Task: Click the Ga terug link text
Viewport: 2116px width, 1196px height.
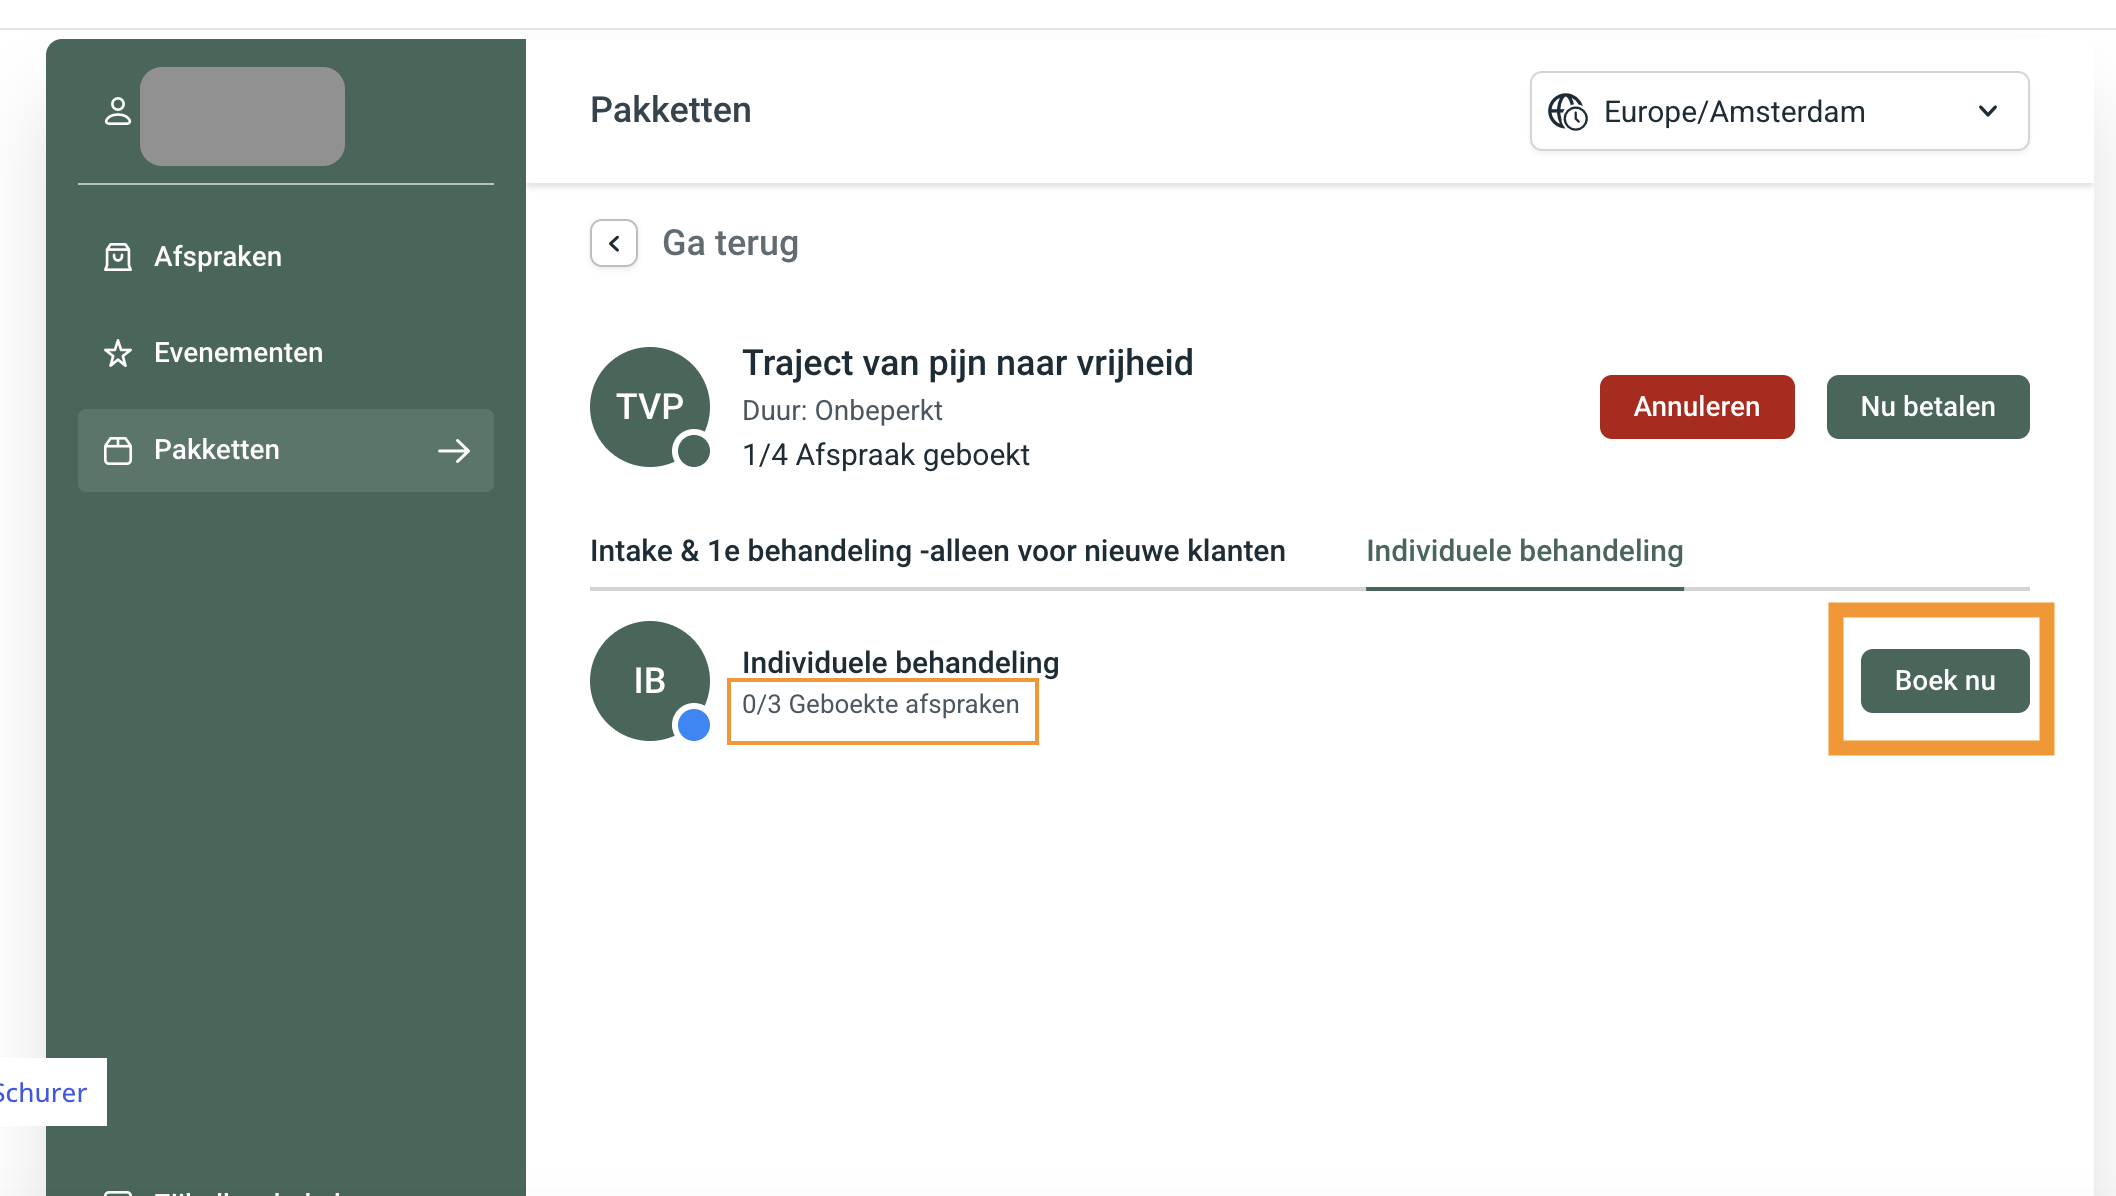Action: point(730,243)
